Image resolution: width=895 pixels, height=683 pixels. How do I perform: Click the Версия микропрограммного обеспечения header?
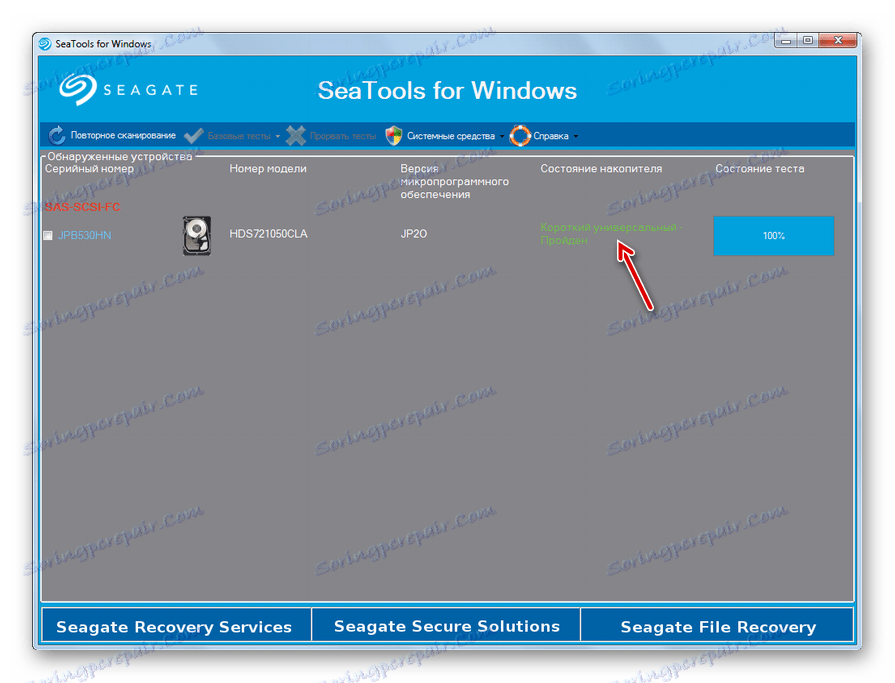pos(454,181)
